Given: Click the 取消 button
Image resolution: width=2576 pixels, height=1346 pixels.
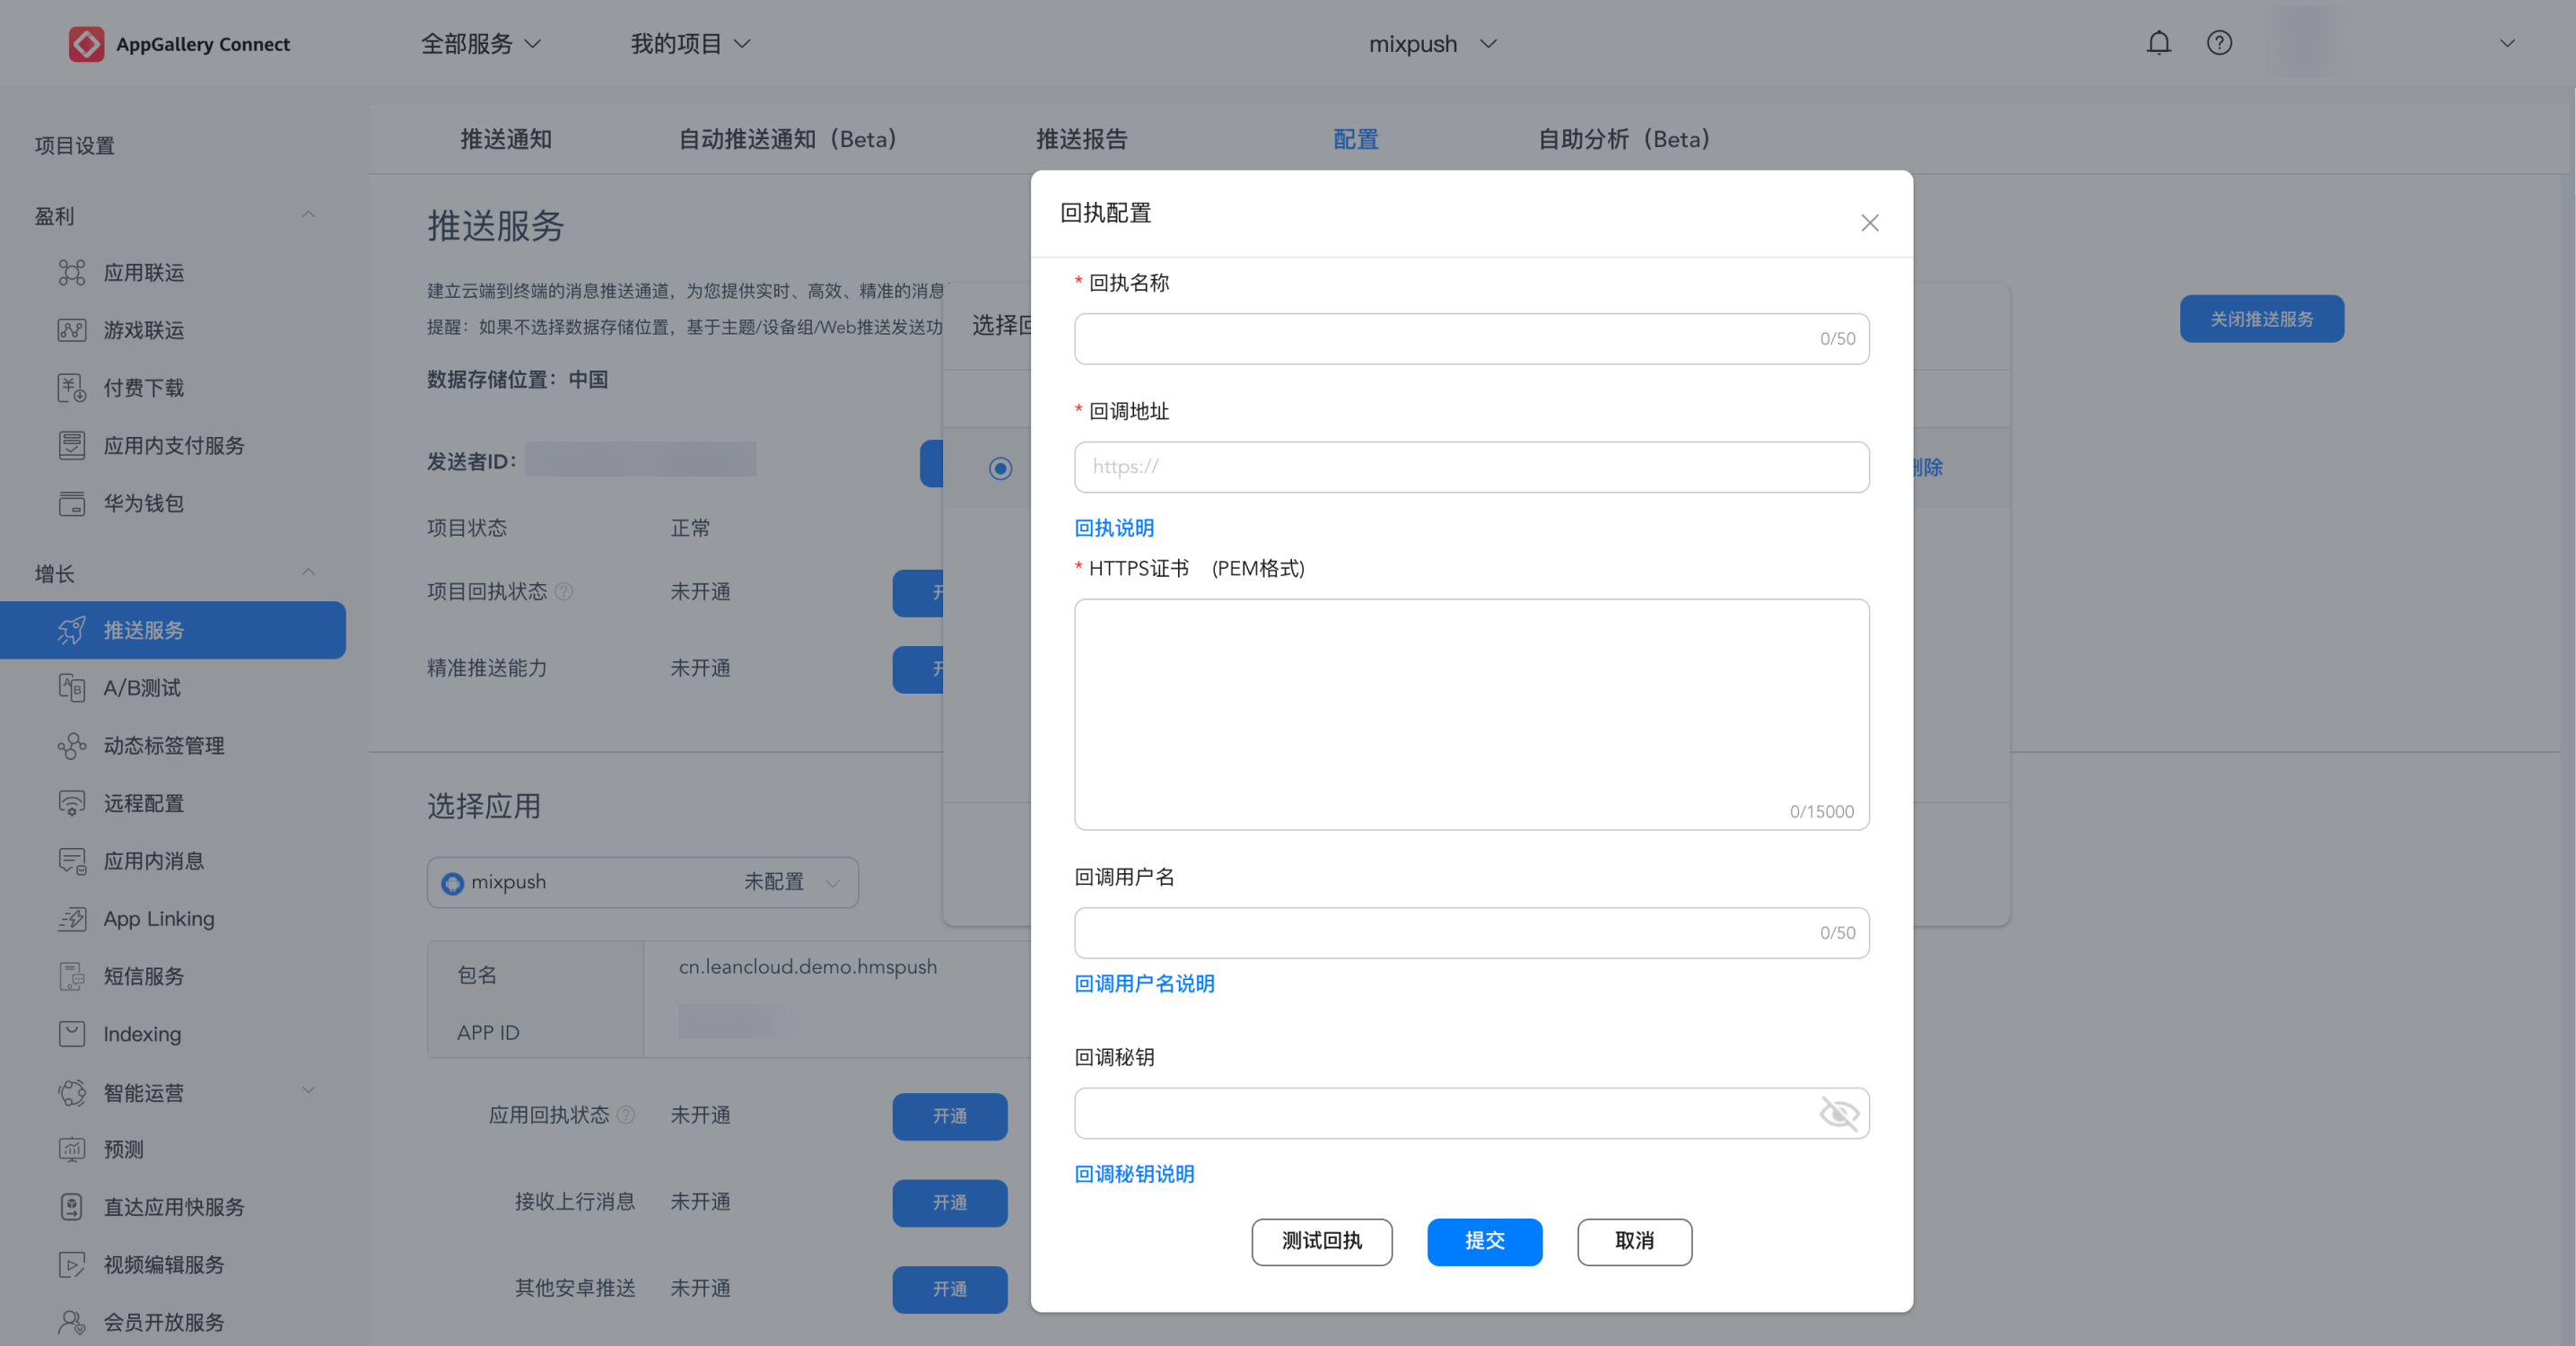Looking at the screenshot, I should pyautogui.click(x=1635, y=1242).
